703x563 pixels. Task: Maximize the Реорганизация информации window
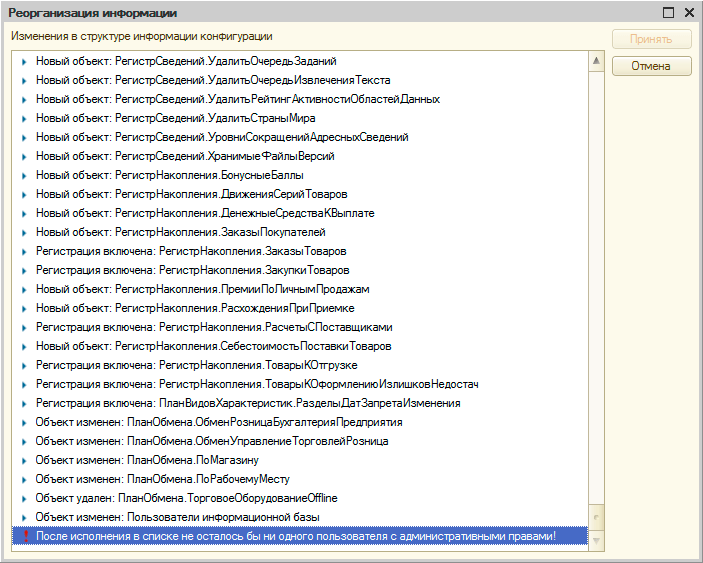(x=669, y=12)
